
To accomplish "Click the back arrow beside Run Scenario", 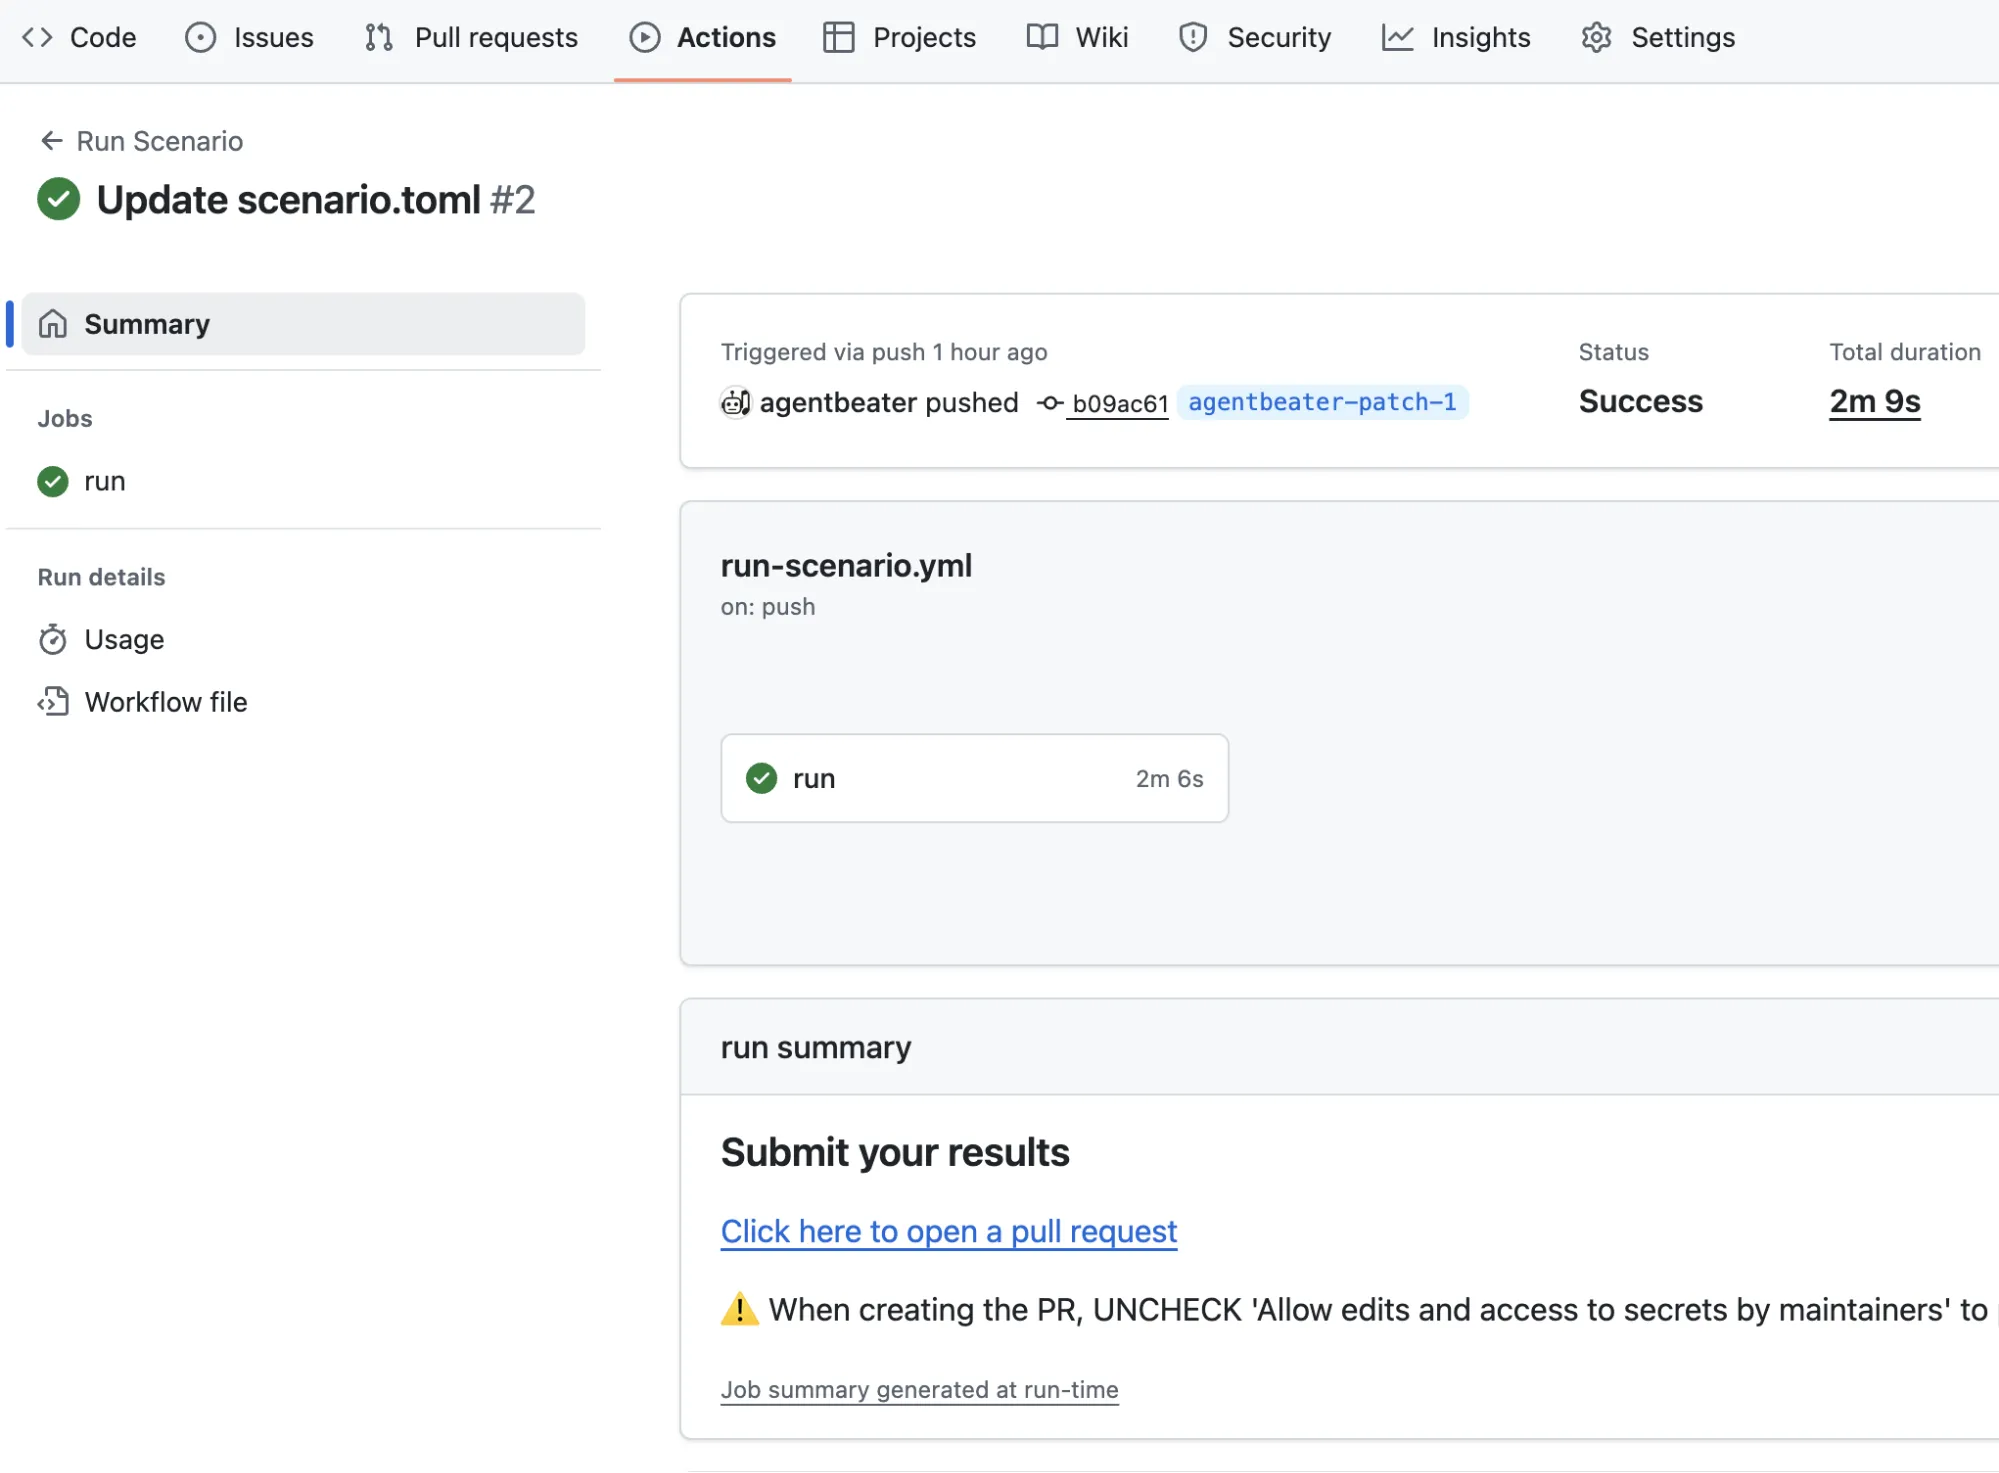I will (50, 140).
